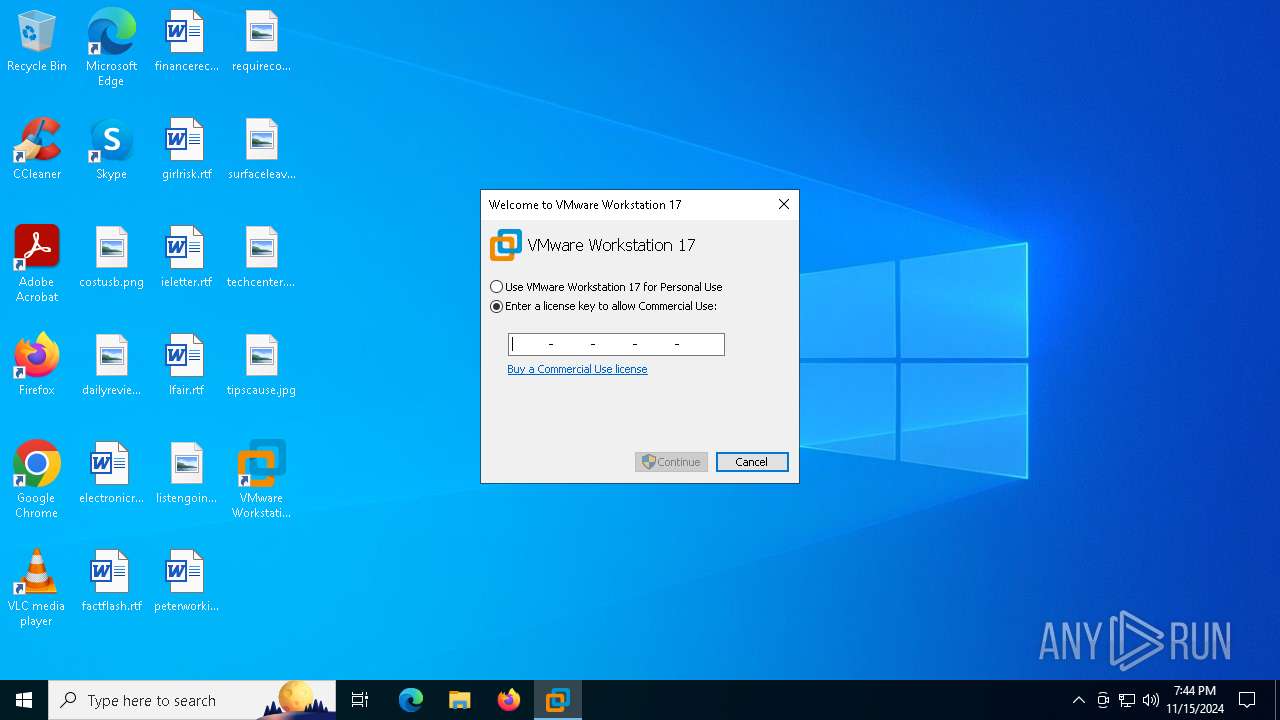1280x720 pixels.
Task: Select Enter a license key radio option
Action: pyautogui.click(x=603, y=307)
